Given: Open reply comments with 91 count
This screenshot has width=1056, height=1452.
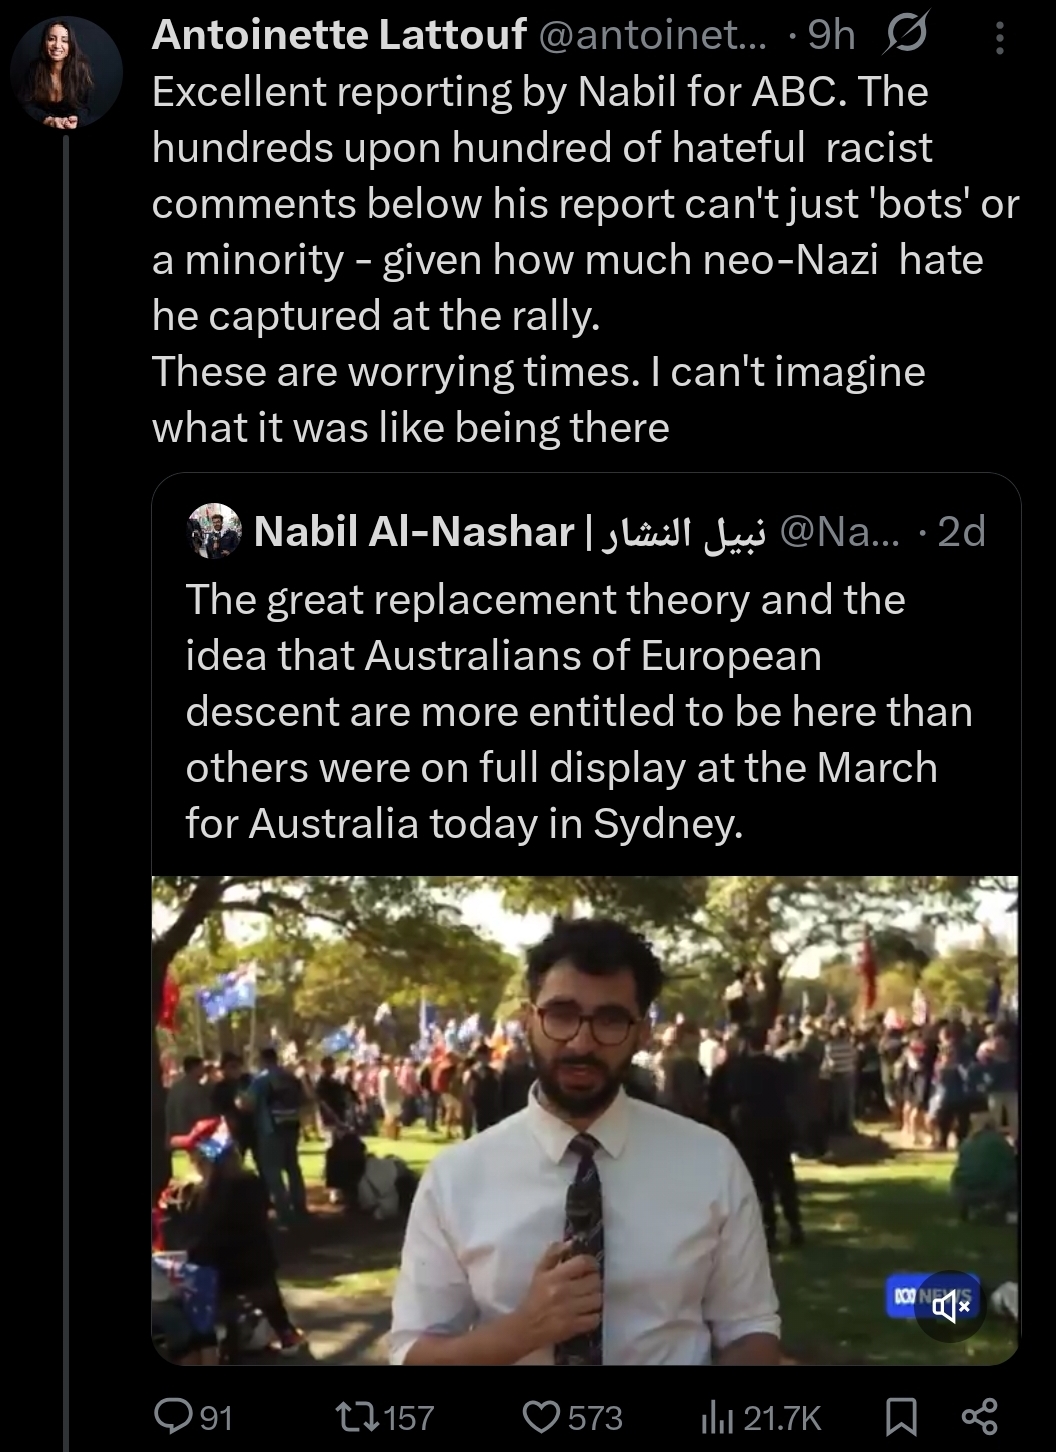Looking at the screenshot, I should pyautogui.click(x=194, y=1417).
